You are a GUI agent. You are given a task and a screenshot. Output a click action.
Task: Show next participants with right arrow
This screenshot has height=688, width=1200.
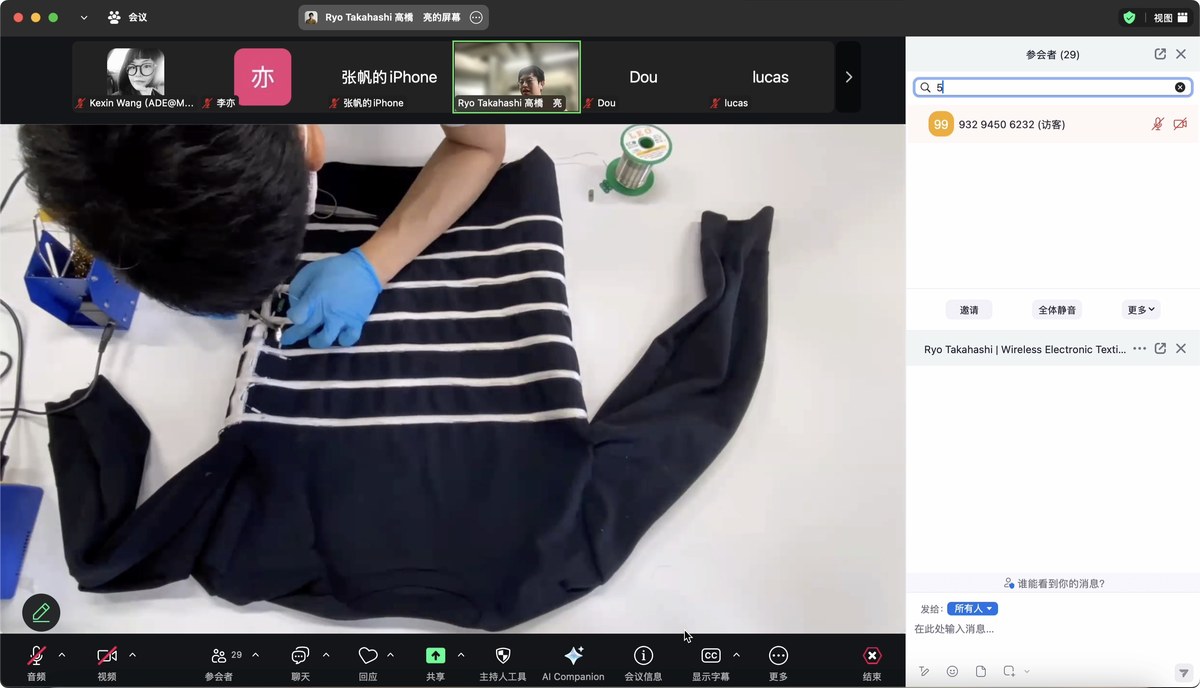click(x=849, y=77)
